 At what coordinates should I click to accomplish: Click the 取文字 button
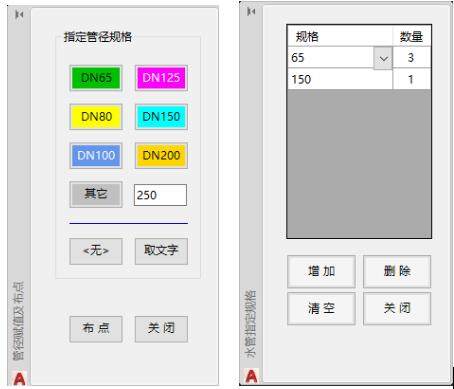161,251
